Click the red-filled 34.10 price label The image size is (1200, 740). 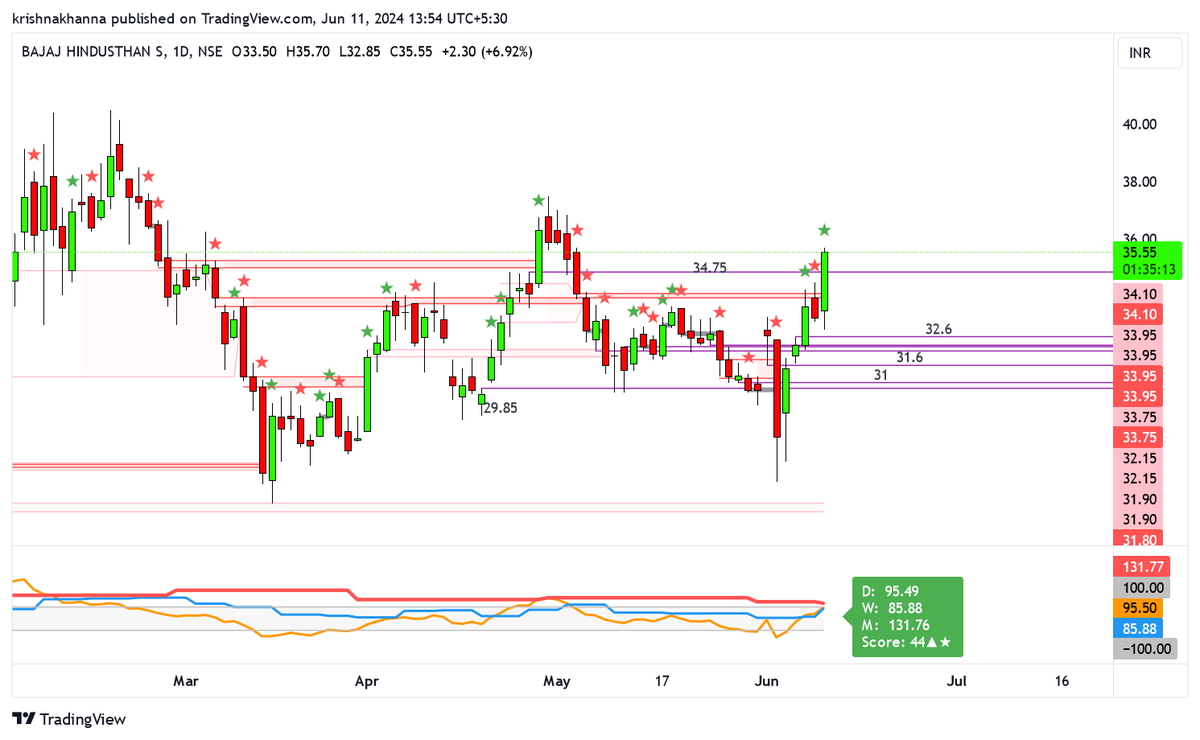(1140, 314)
